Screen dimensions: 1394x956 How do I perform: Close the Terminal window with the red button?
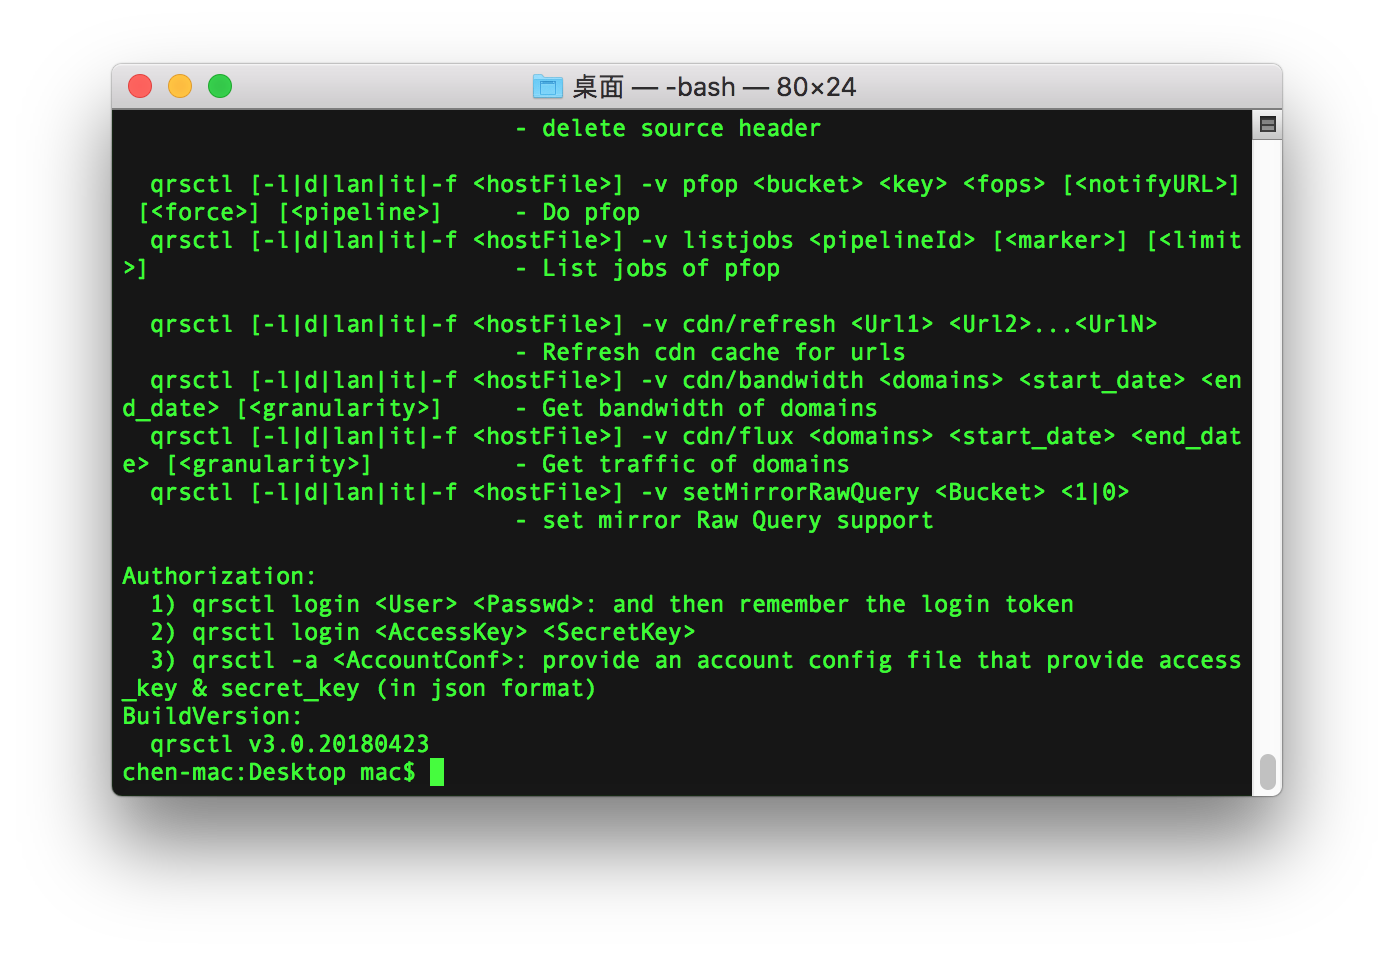140,87
